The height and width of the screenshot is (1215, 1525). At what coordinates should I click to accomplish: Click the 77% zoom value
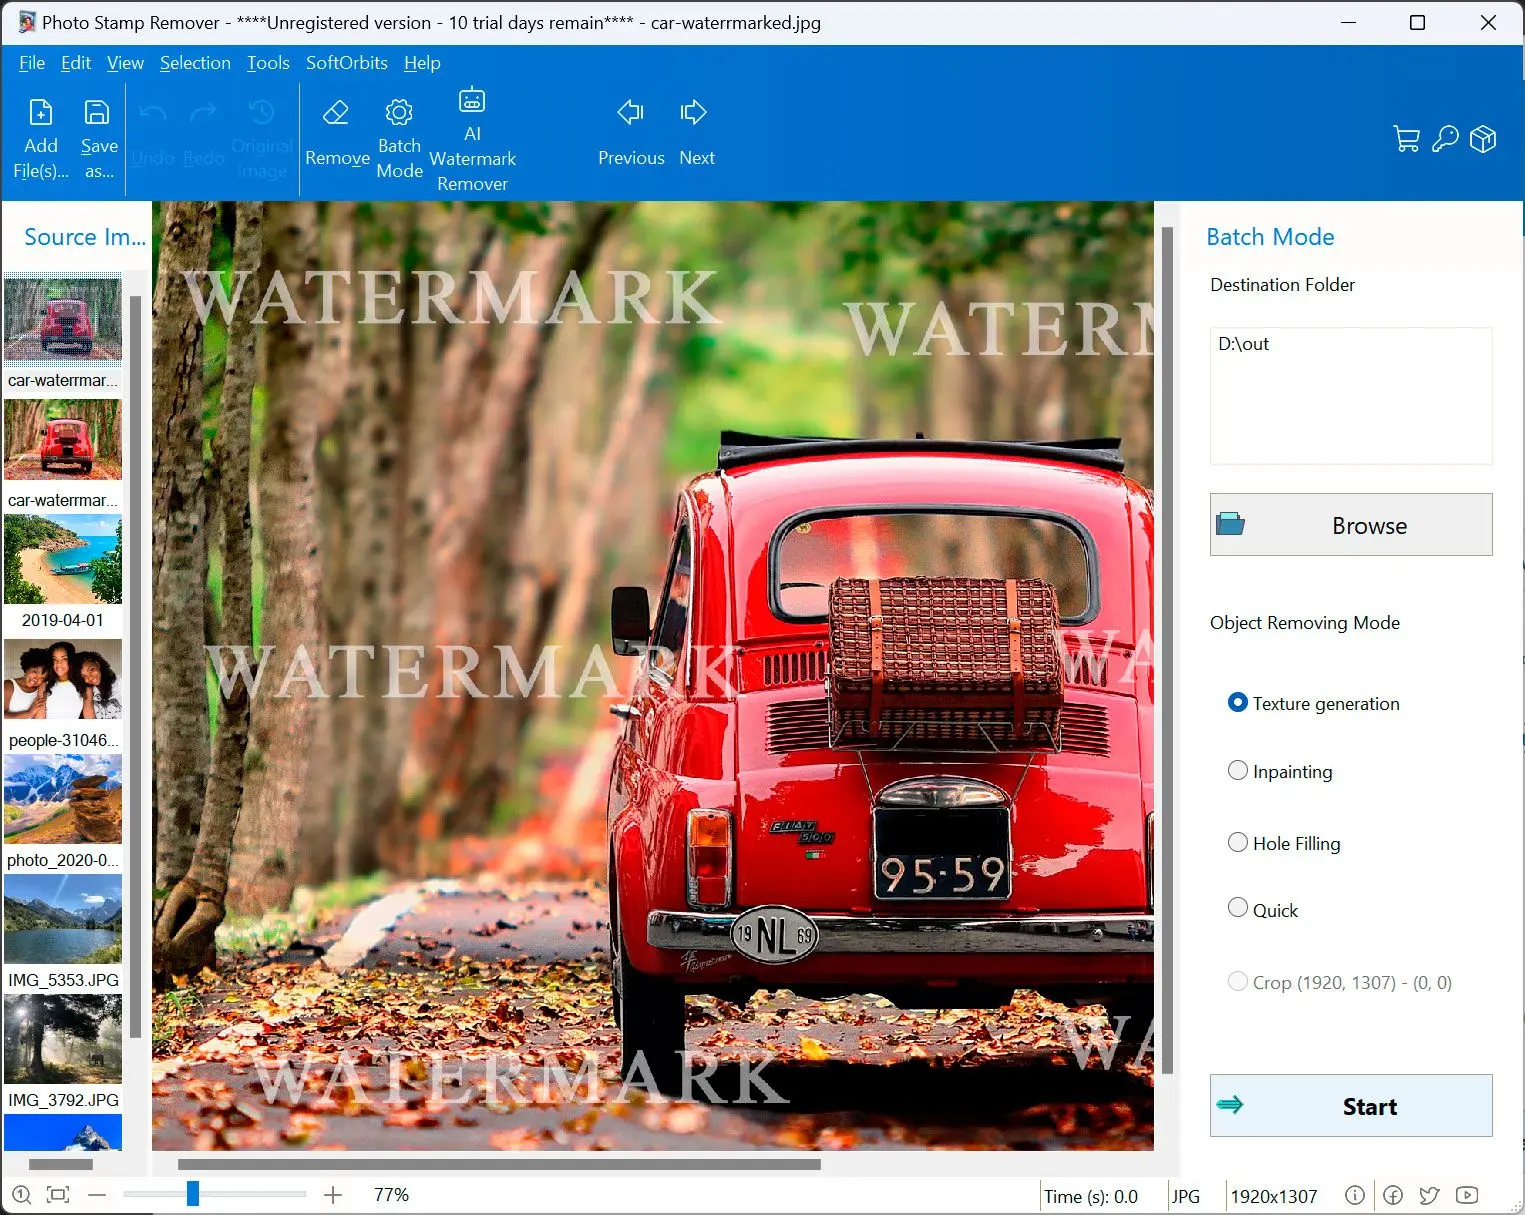(391, 1195)
